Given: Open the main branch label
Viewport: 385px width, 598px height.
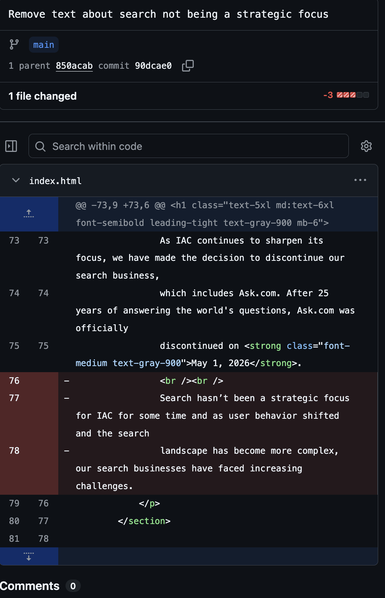Looking at the screenshot, I should click(x=43, y=45).
